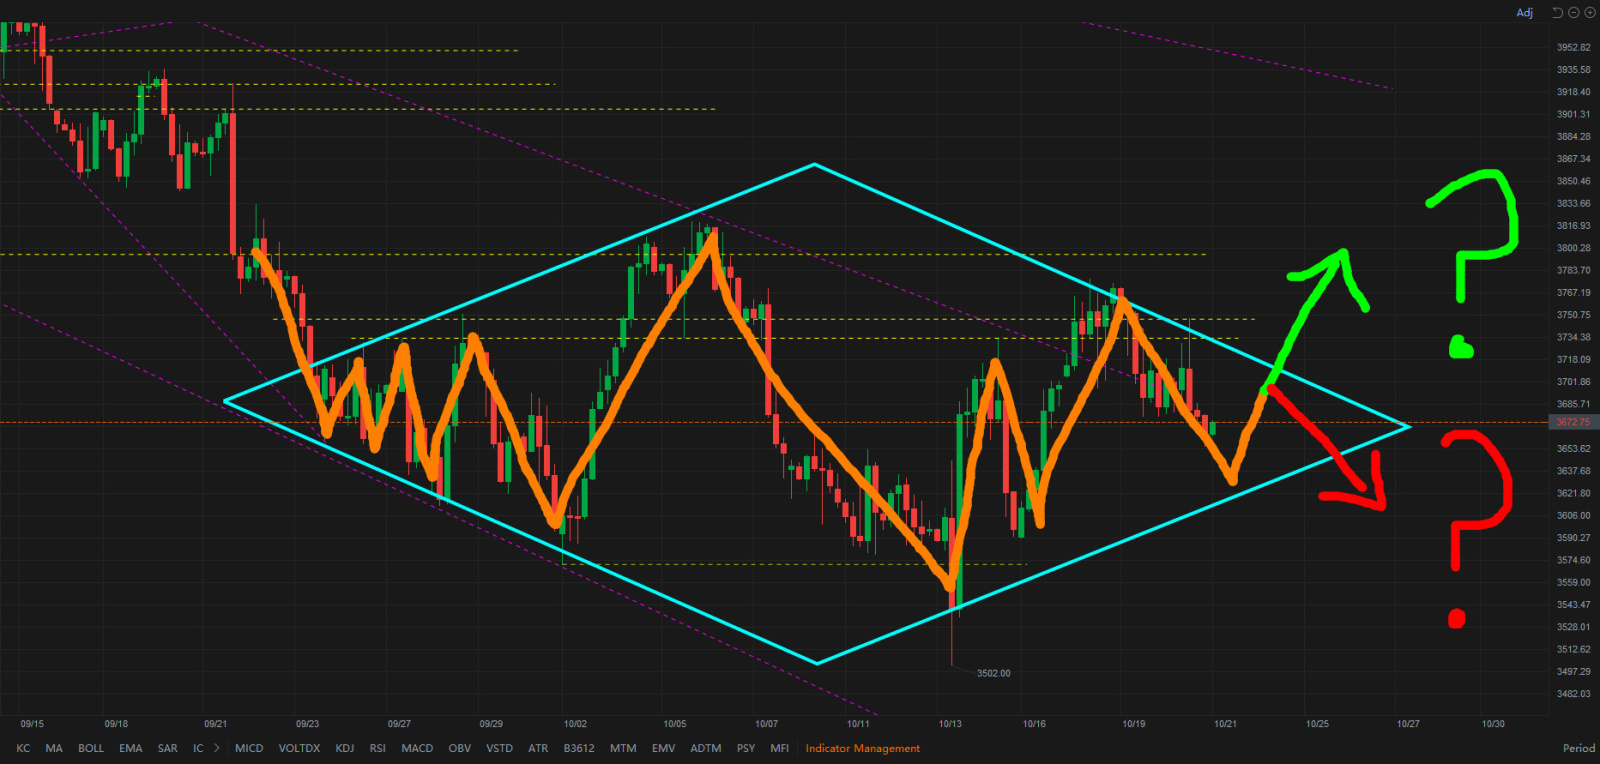Show the KDJ indicator

point(345,748)
